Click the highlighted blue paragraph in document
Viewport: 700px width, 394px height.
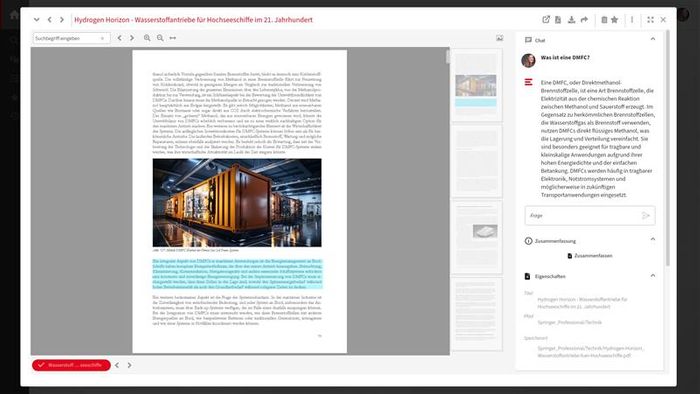pos(237,274)
